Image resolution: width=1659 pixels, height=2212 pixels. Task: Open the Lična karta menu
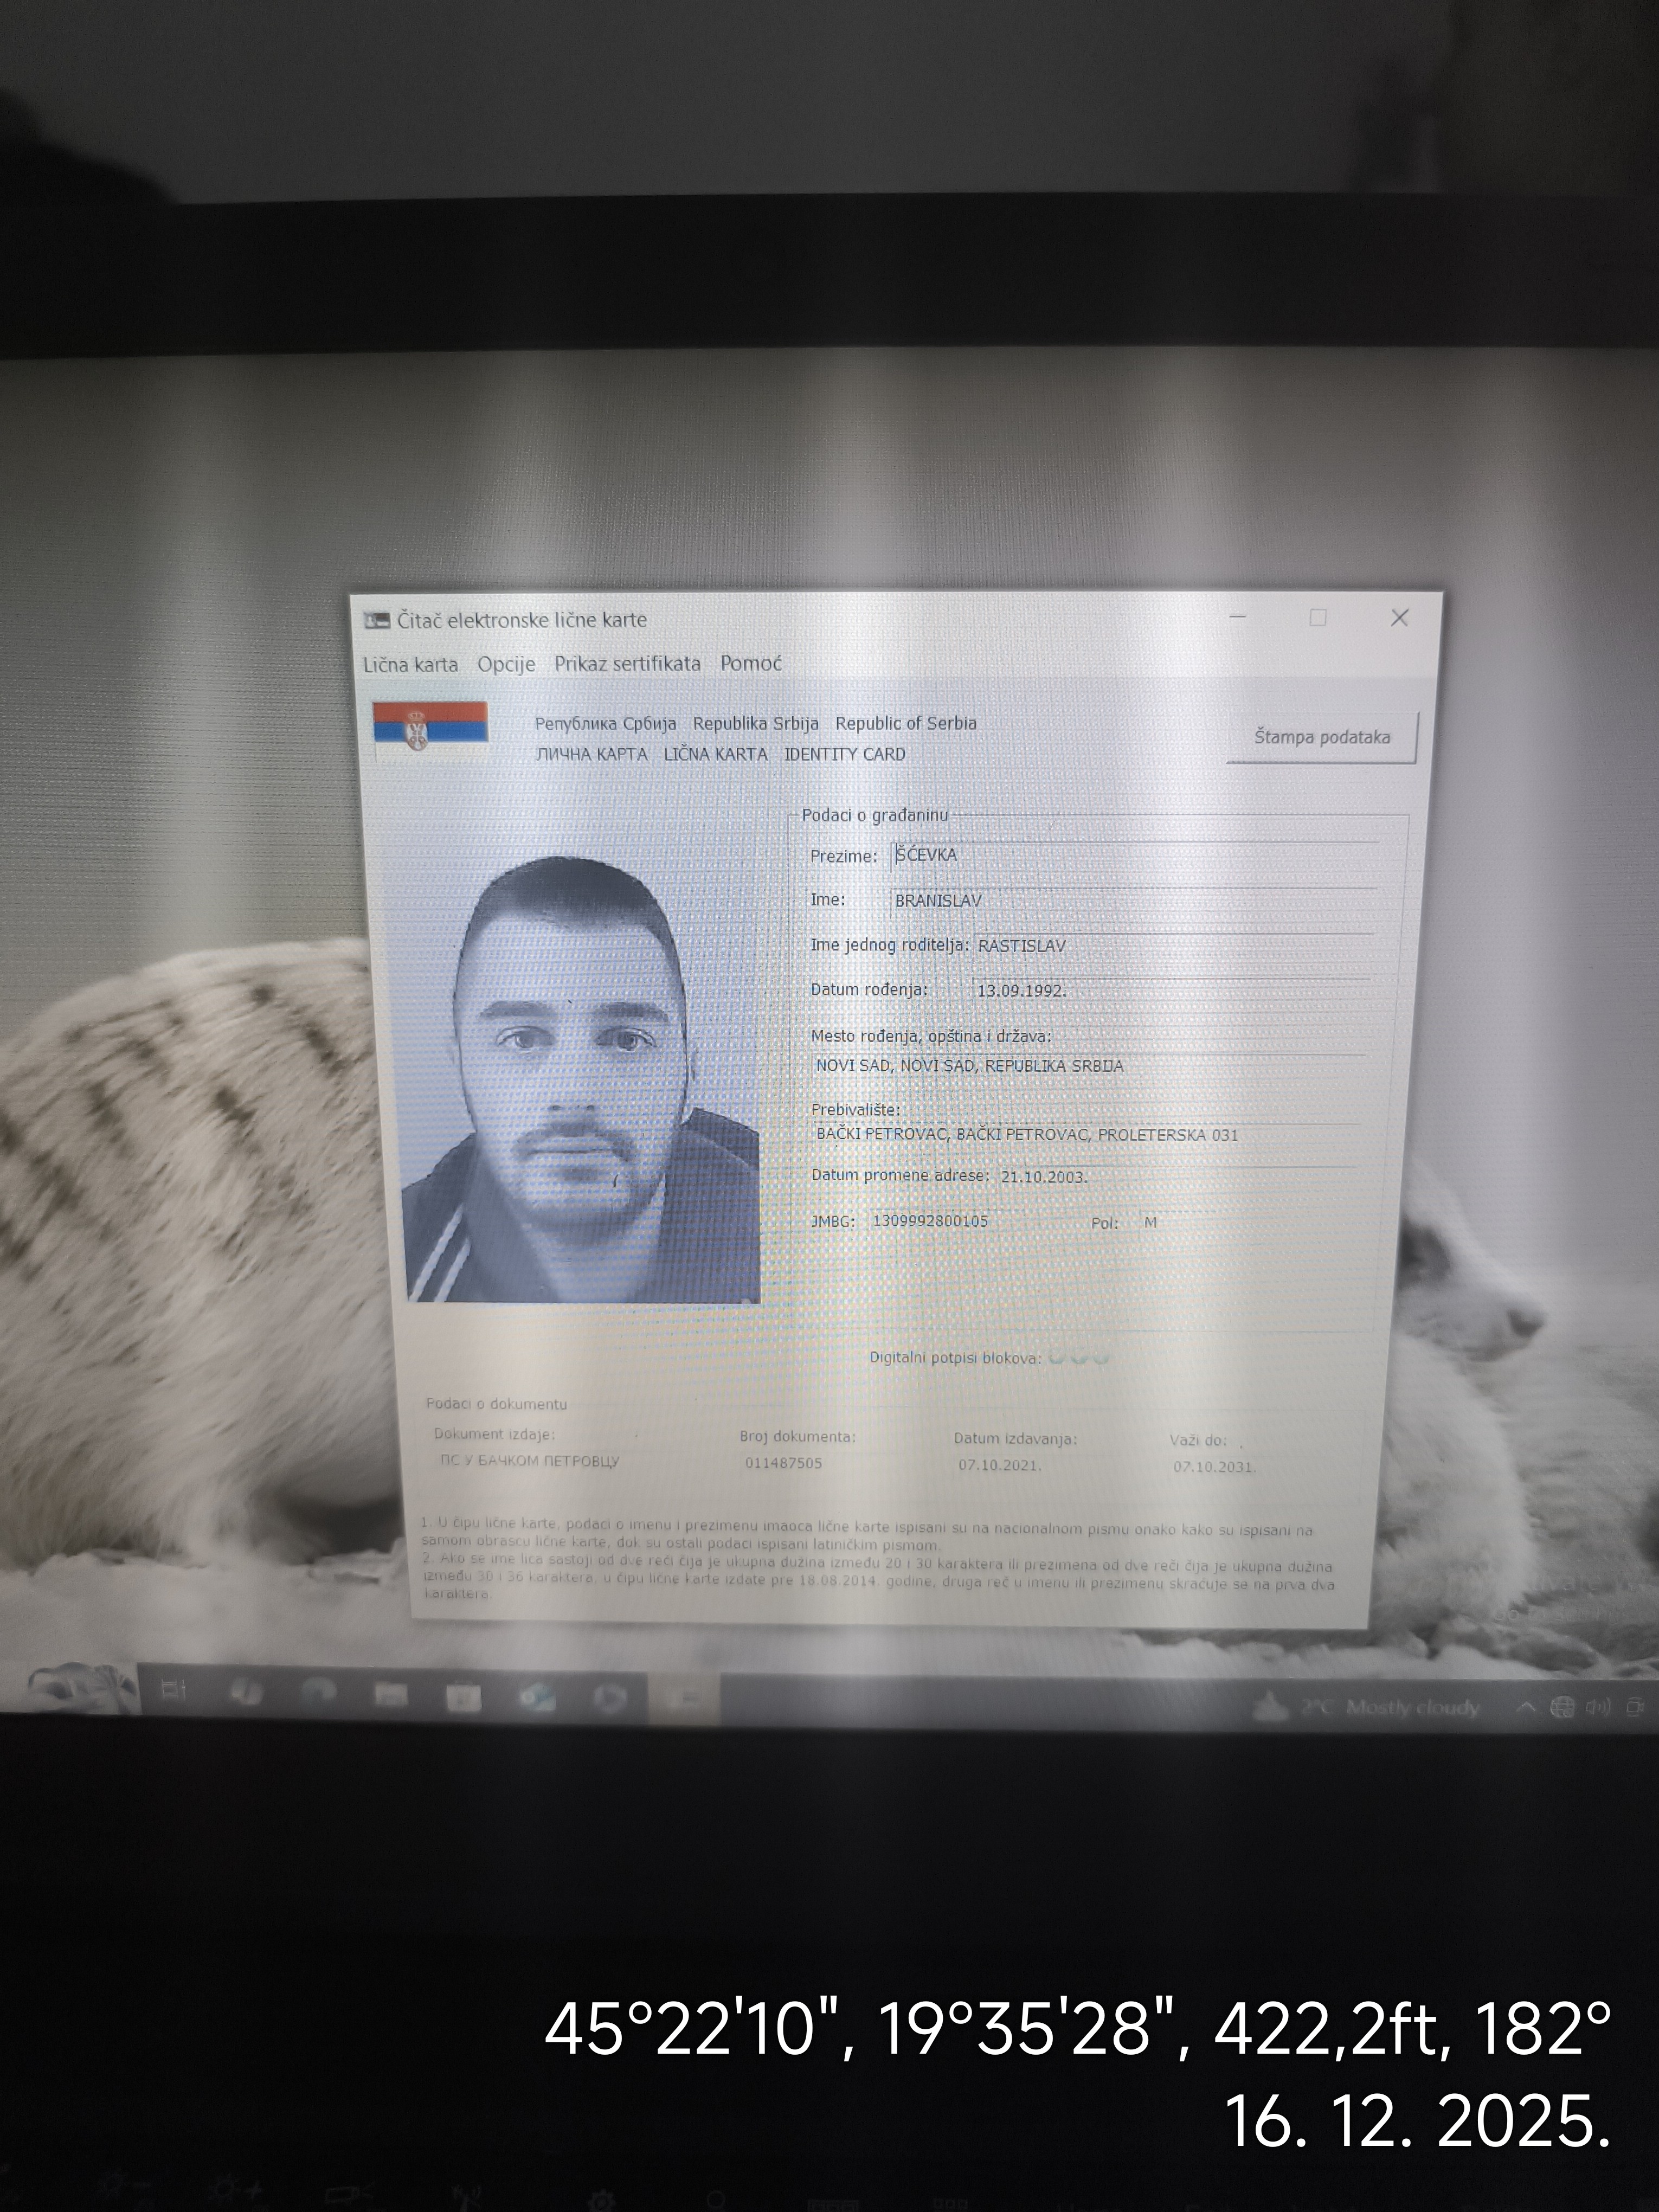[x=410, y=664]
